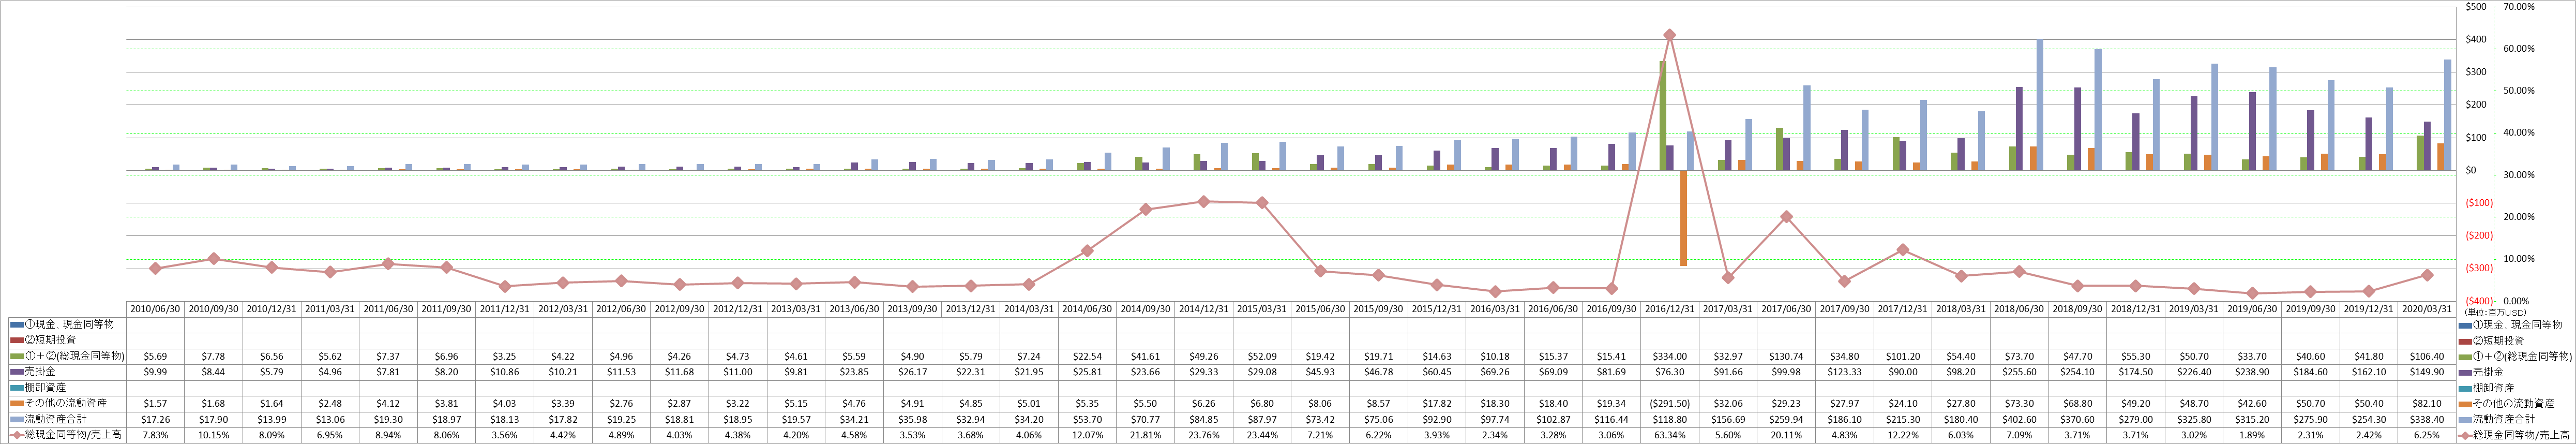Click the $9.99 accounts receivable cell

click(x=155, y=372)
